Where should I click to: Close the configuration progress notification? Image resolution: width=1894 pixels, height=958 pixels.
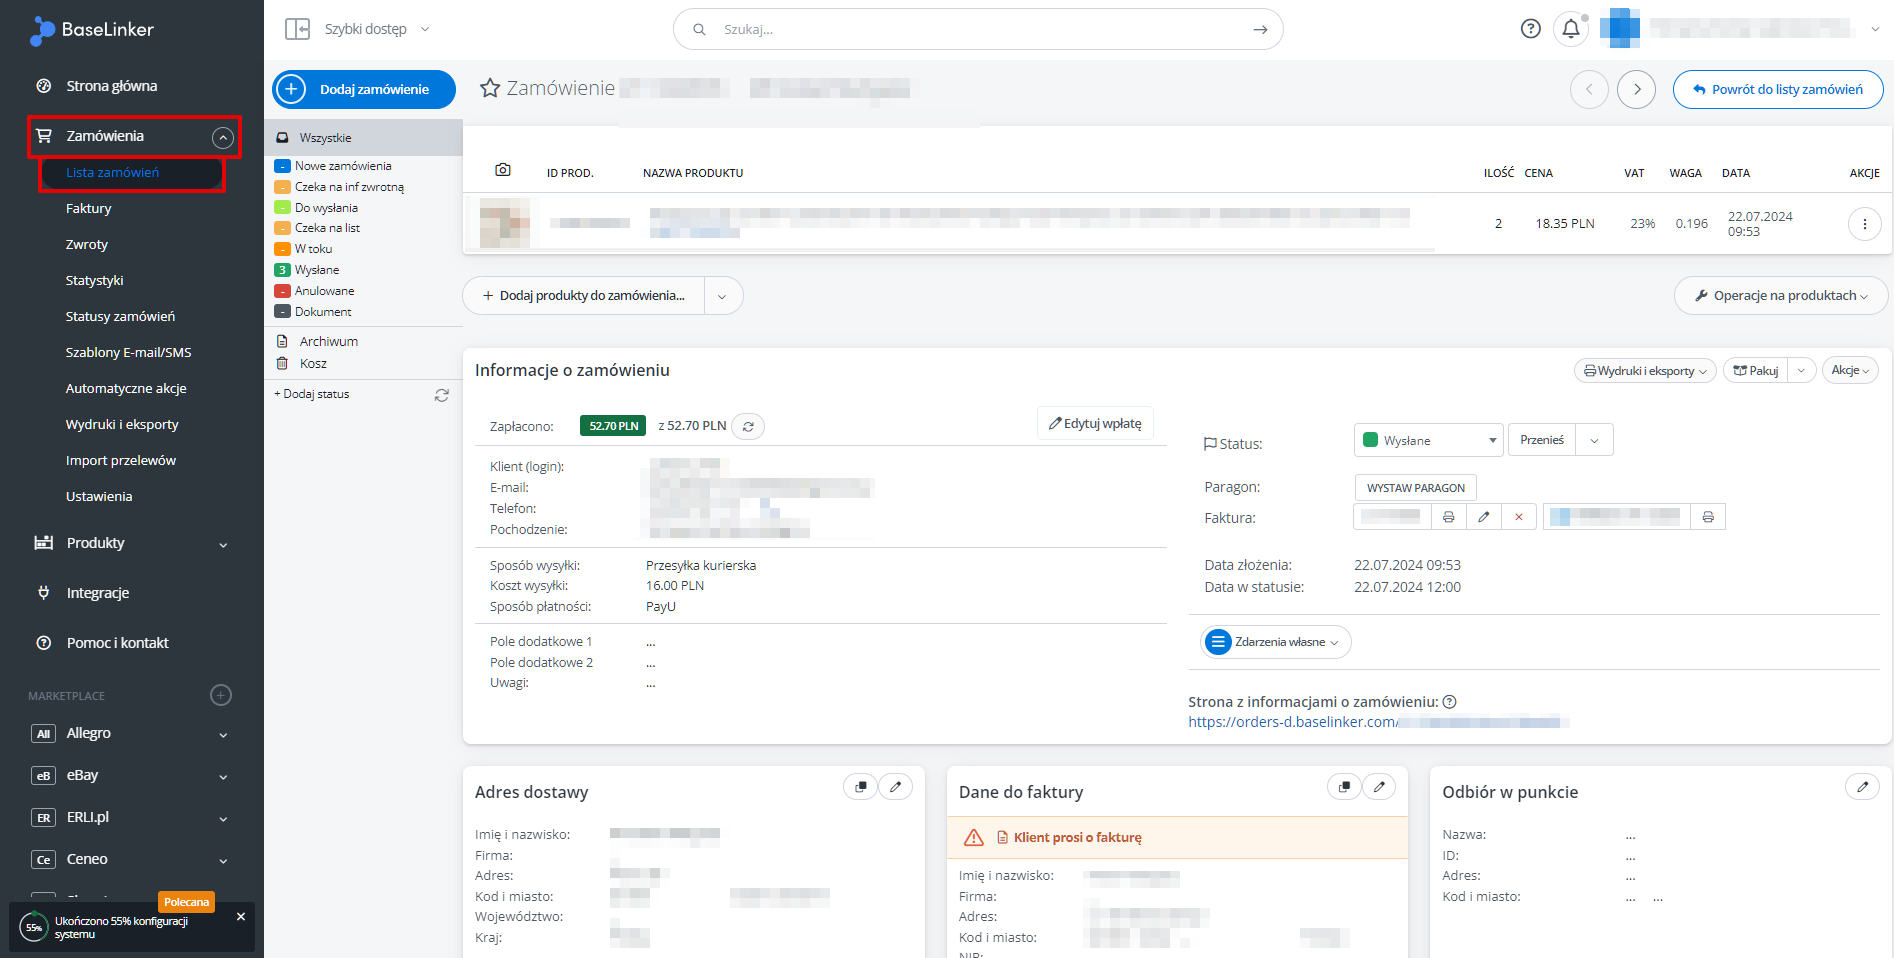240,916
